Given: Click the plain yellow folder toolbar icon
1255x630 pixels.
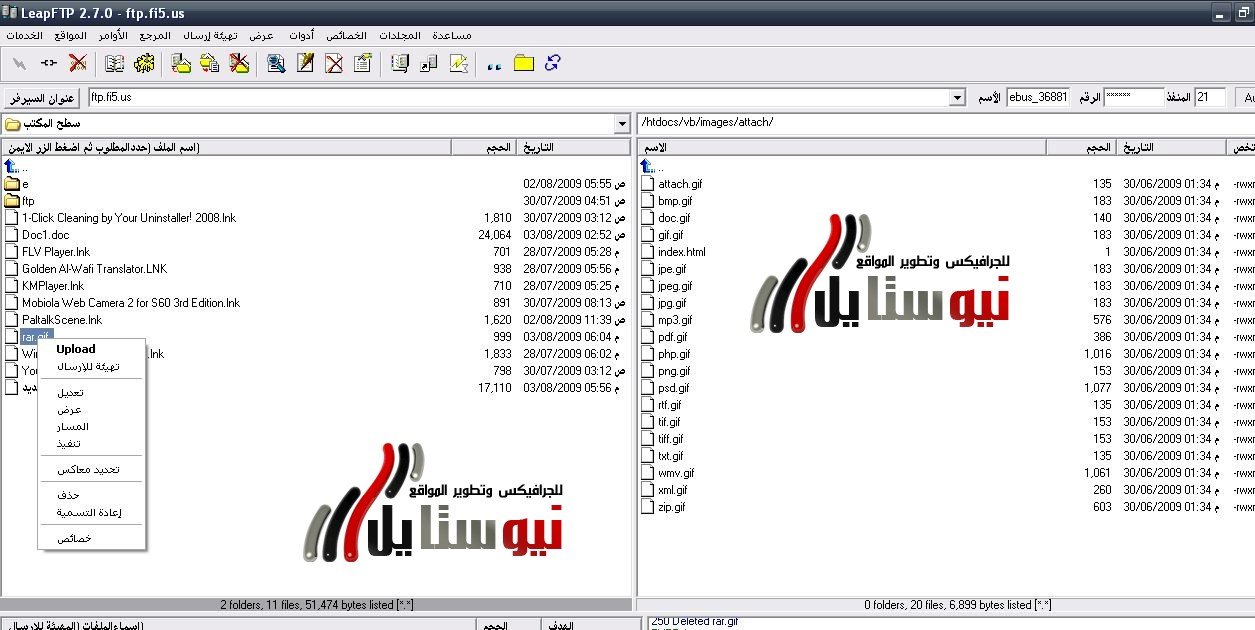Looking at the screenshot, I should (524, 63).
